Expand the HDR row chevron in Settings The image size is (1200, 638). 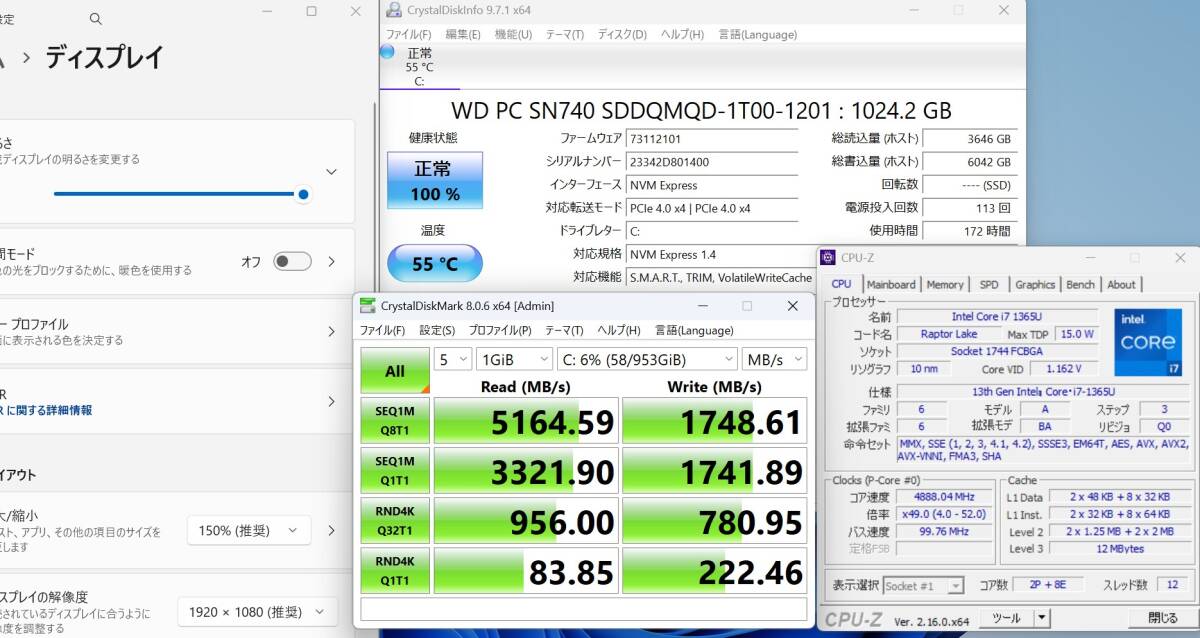(x=331, y=402)
